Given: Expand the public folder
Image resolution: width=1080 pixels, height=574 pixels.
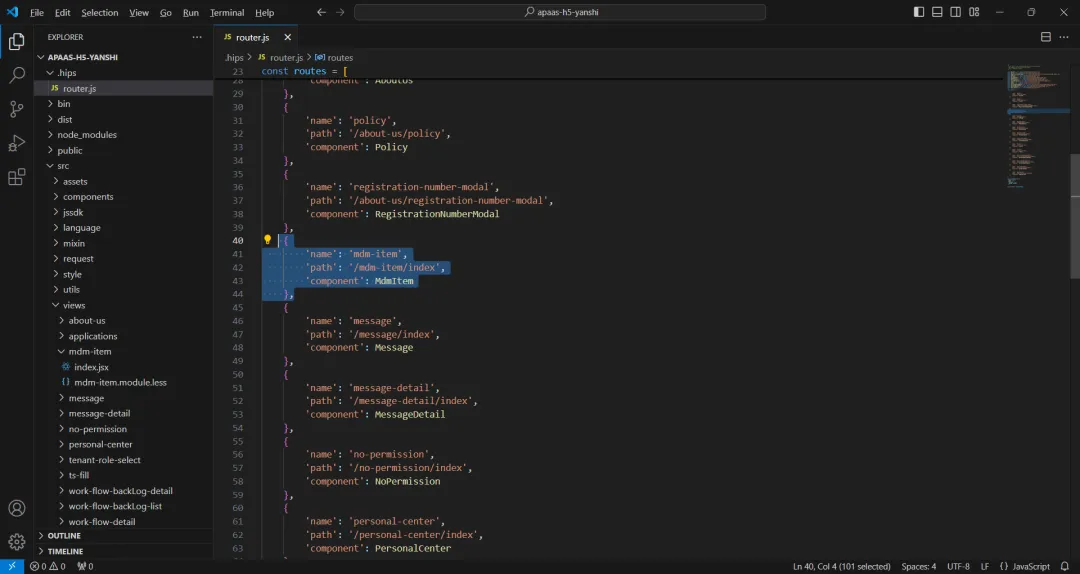Looking at the screenshot, I should click(123, 150).
